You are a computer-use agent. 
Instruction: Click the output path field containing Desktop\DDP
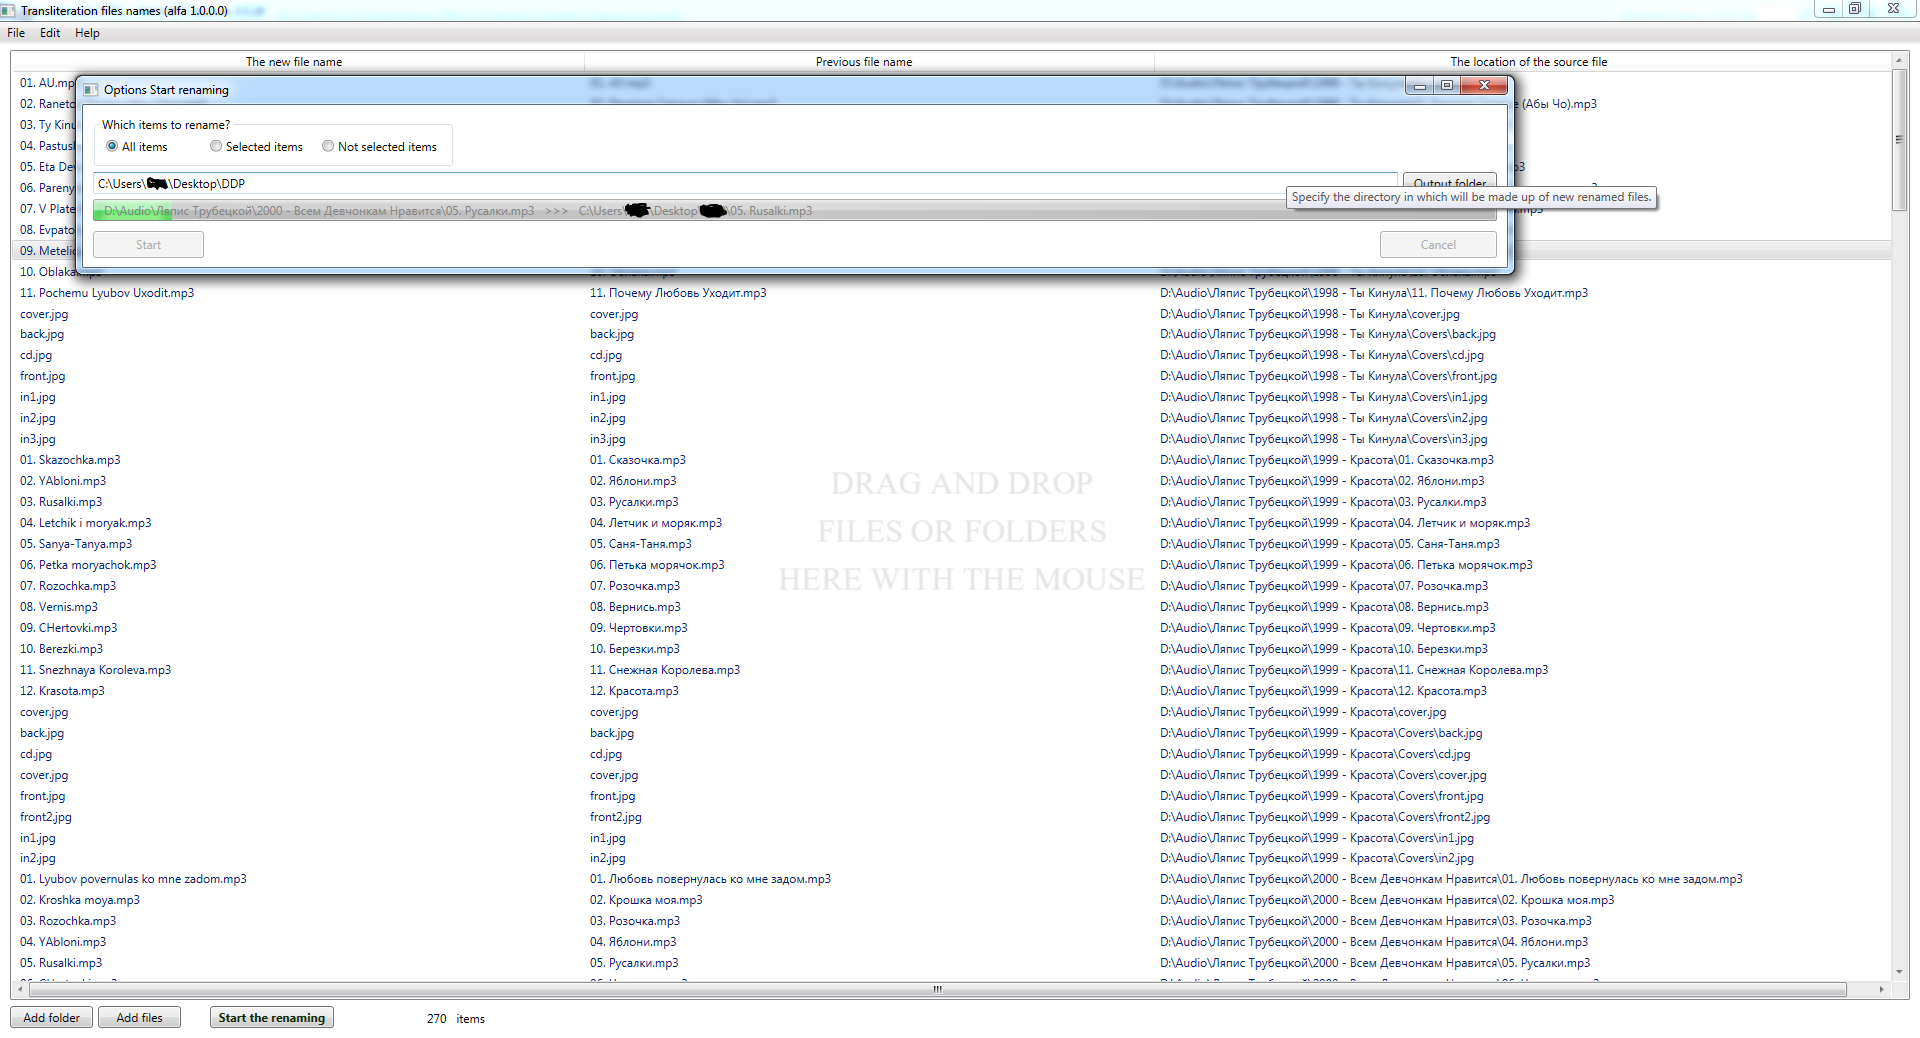coord(745,184)
